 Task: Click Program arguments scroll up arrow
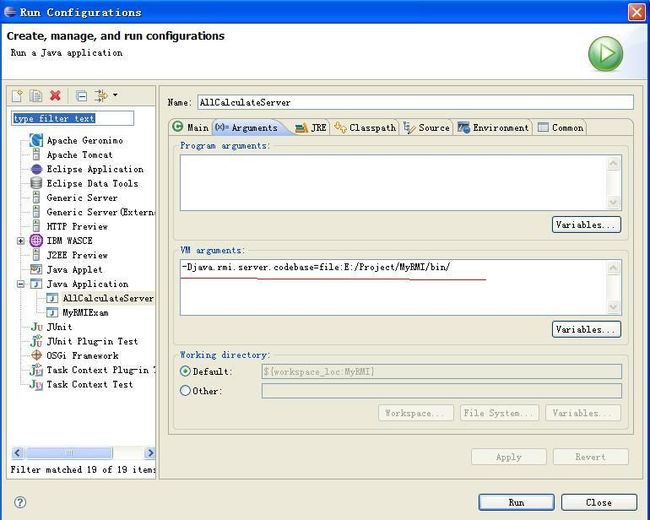coord(614,163)
